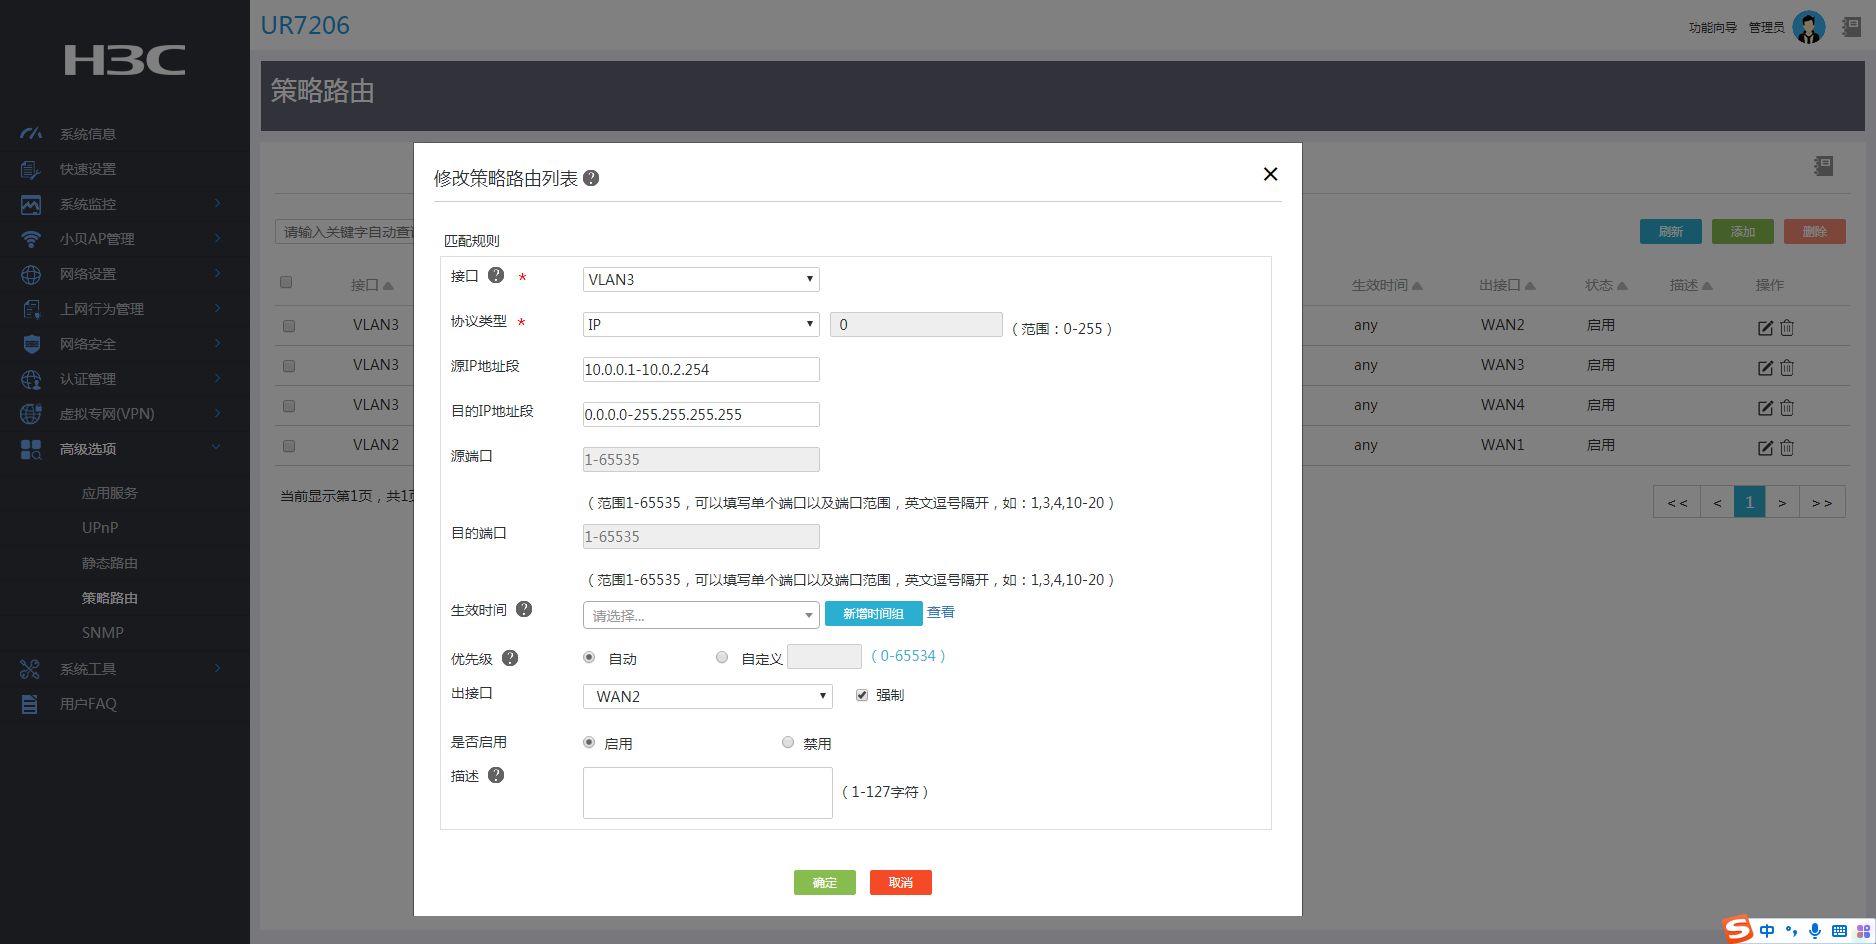Open the soft keyboard from IME toolbar

[1839, 931]
